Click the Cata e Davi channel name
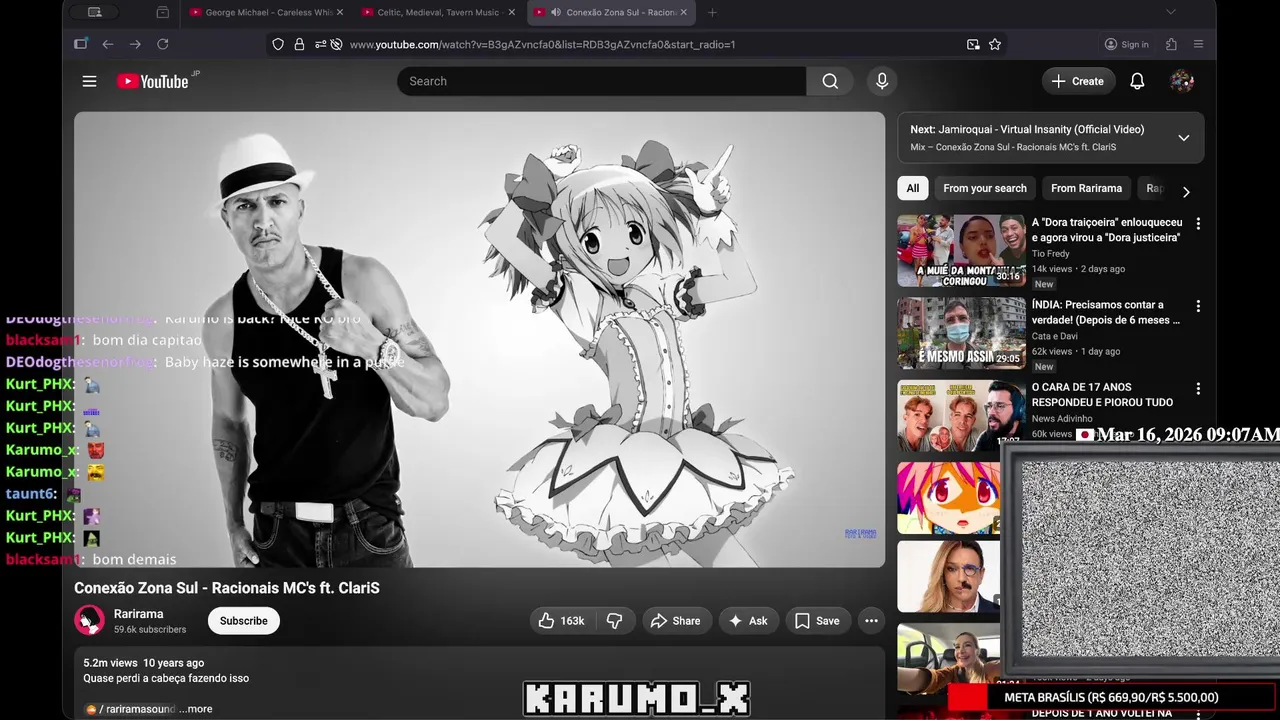The image size is (1280, 720). (1055, 336)
